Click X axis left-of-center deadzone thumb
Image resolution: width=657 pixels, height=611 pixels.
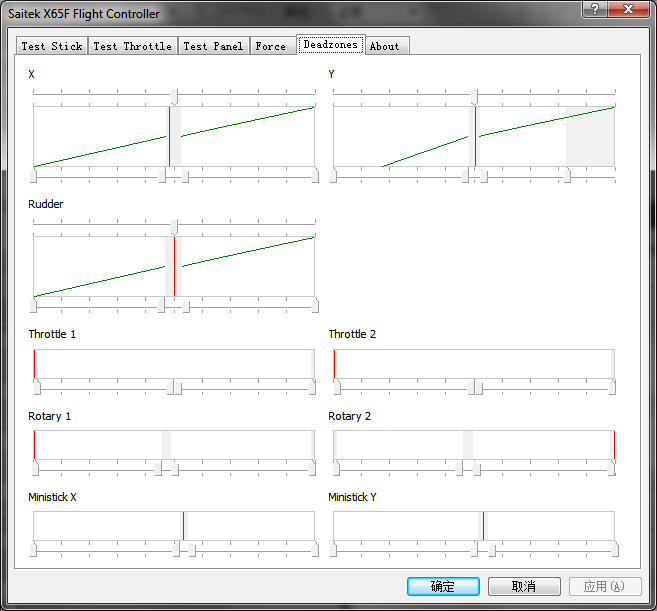163,176
